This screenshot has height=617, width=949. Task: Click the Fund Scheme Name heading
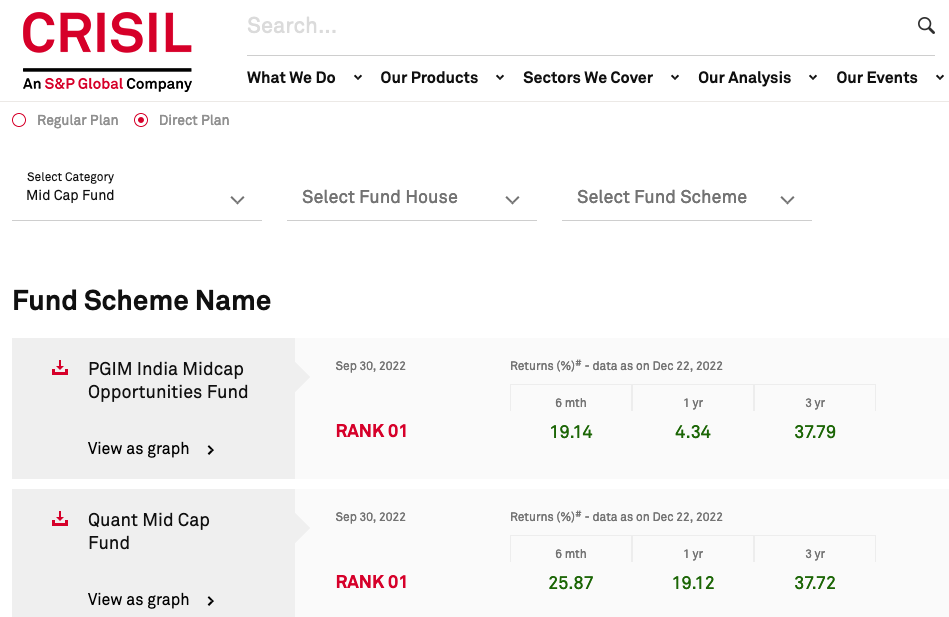142,300
